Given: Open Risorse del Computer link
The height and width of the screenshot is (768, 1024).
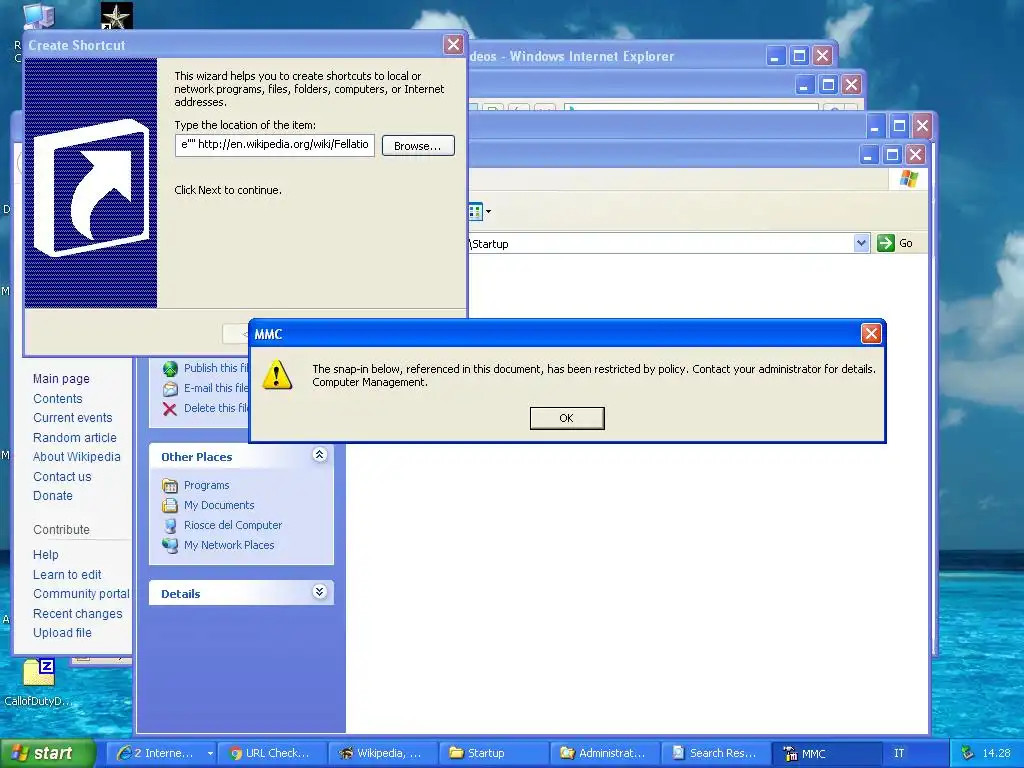Looking at the screenshot, I should click(x=233, y=525).
